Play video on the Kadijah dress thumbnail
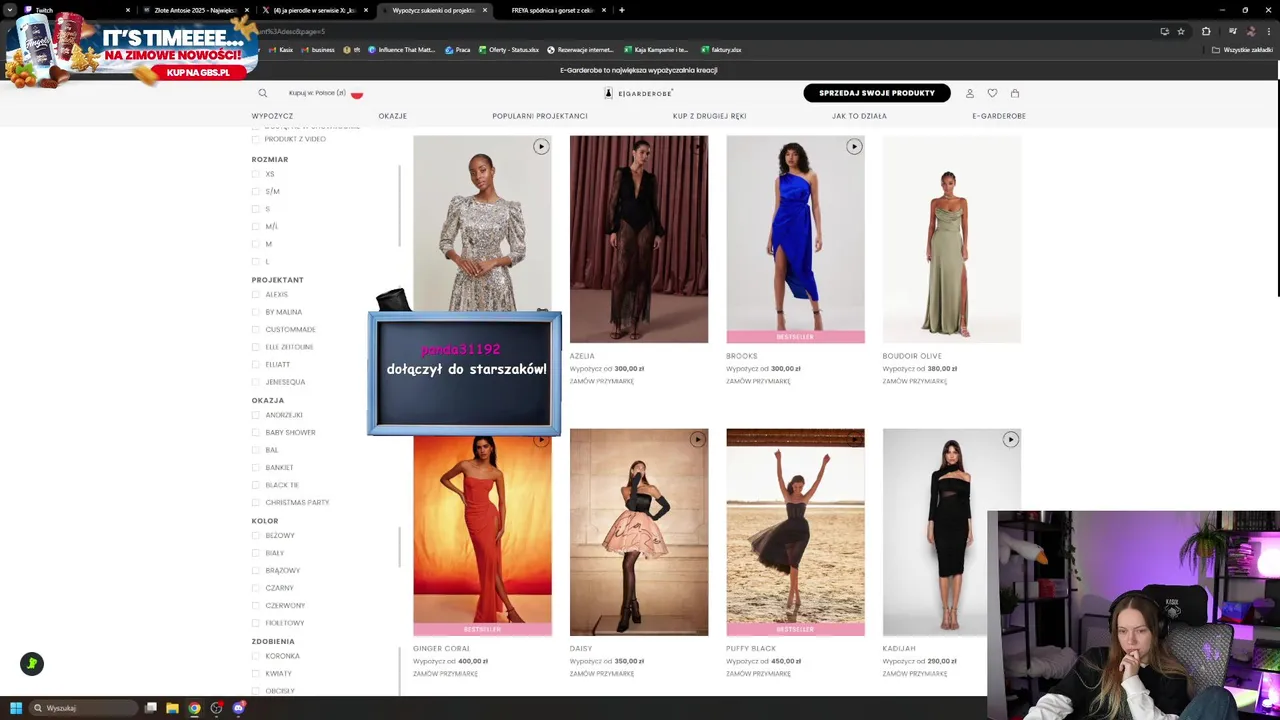 pyautogui.click(x=1010, y=439)
